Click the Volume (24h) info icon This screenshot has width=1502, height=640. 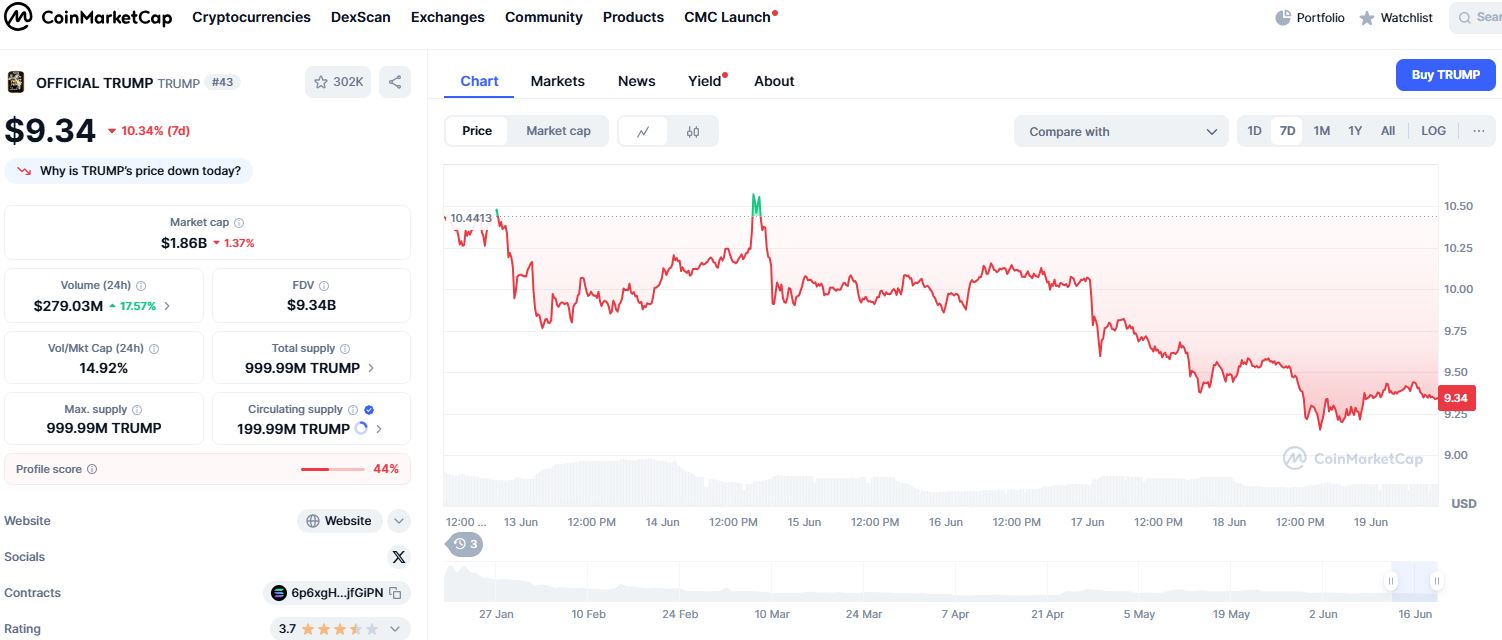coord(141,286)
